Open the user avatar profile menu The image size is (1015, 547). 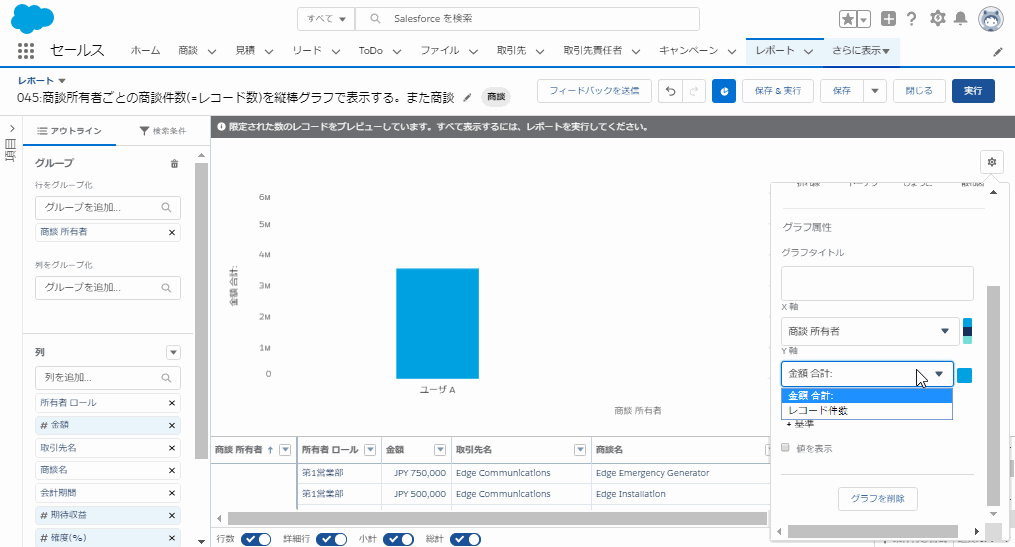(x=991, y=19)
